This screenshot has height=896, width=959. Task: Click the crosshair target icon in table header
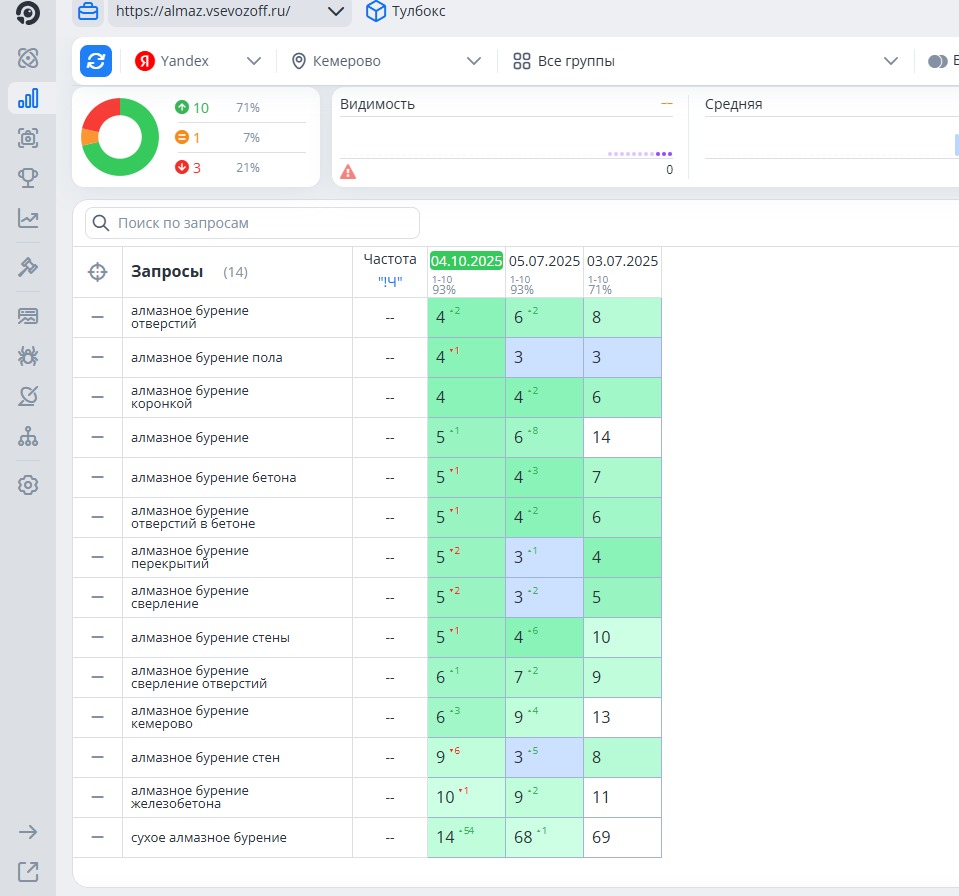tap(97, 272)
